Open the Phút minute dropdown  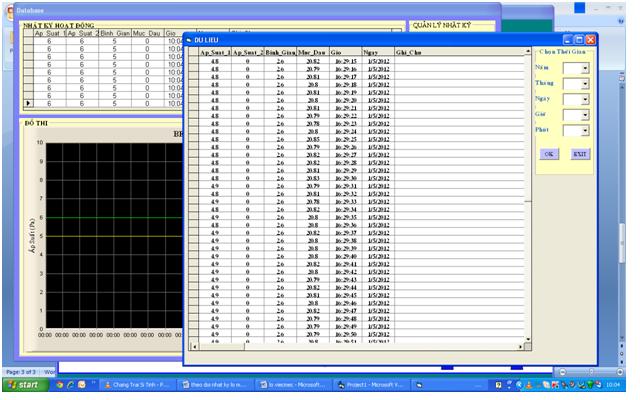click(584, 131)
